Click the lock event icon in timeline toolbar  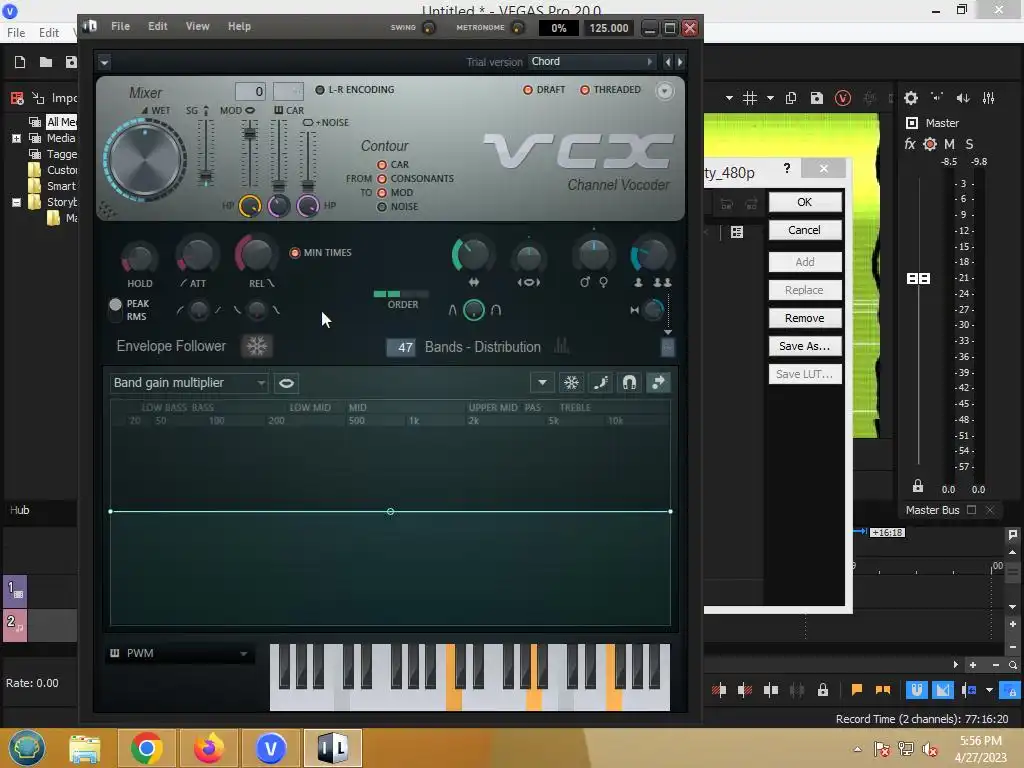823,690
